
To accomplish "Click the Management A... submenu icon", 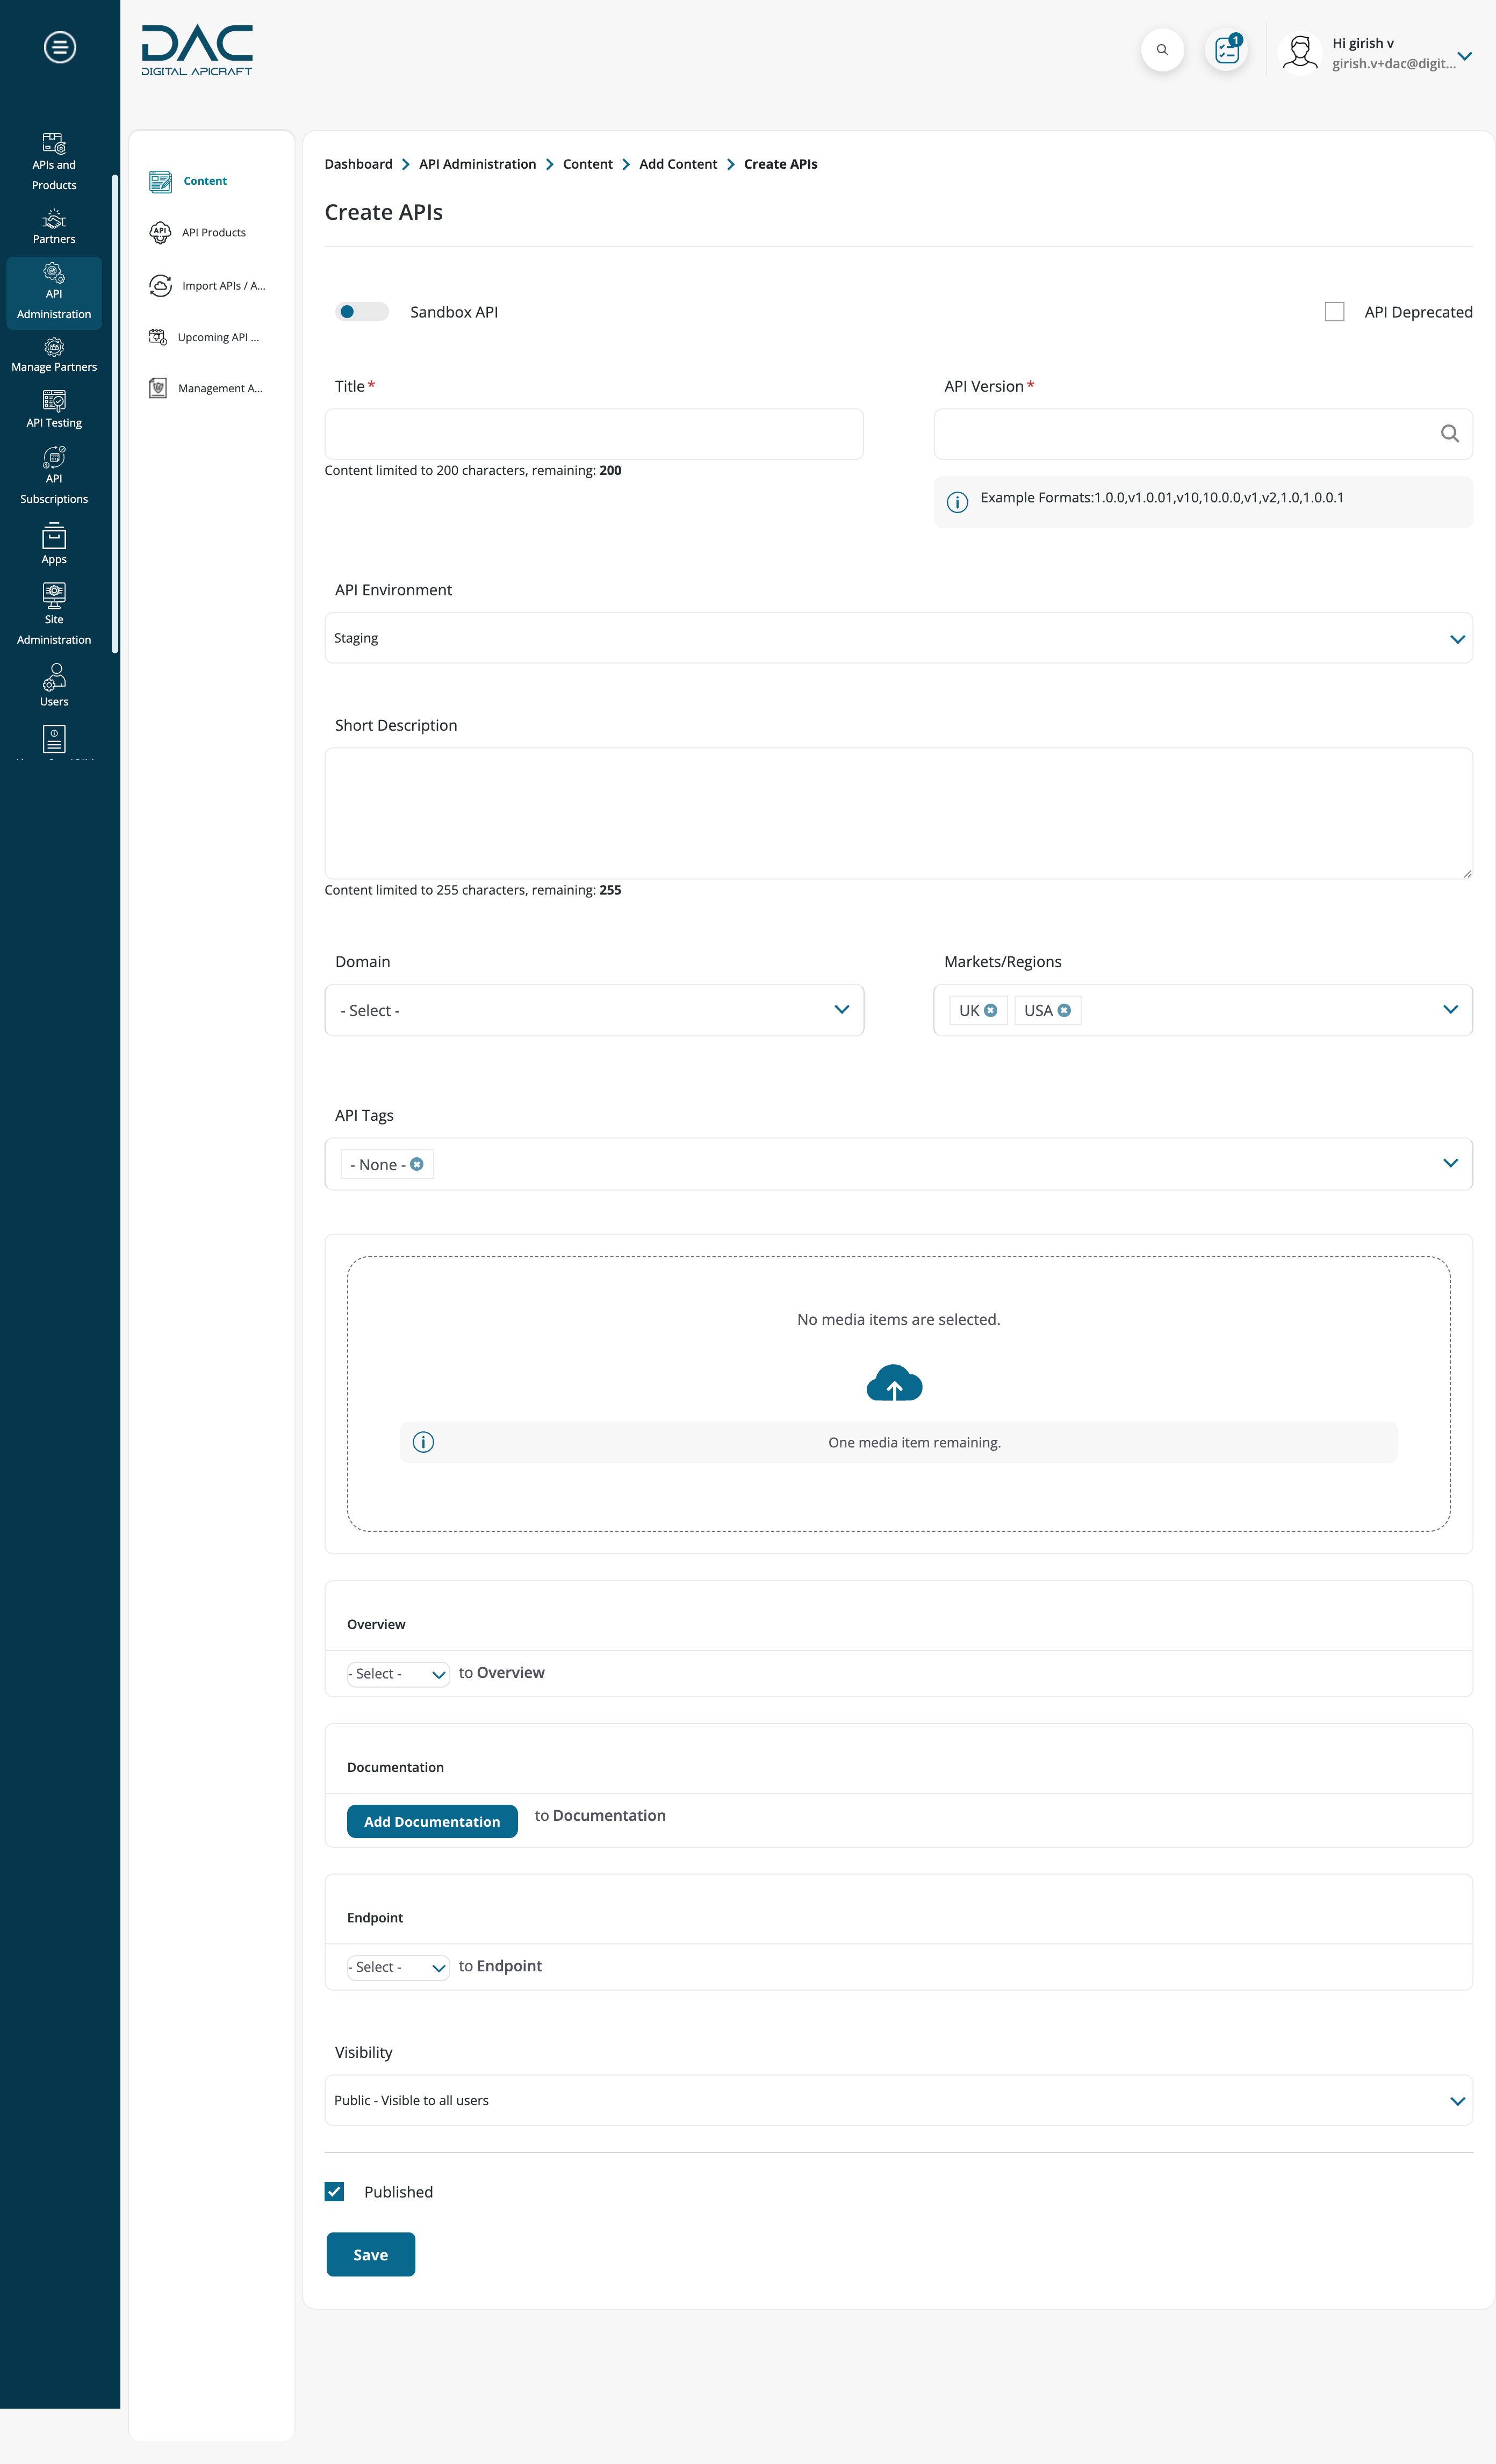I will coord(158,388).
